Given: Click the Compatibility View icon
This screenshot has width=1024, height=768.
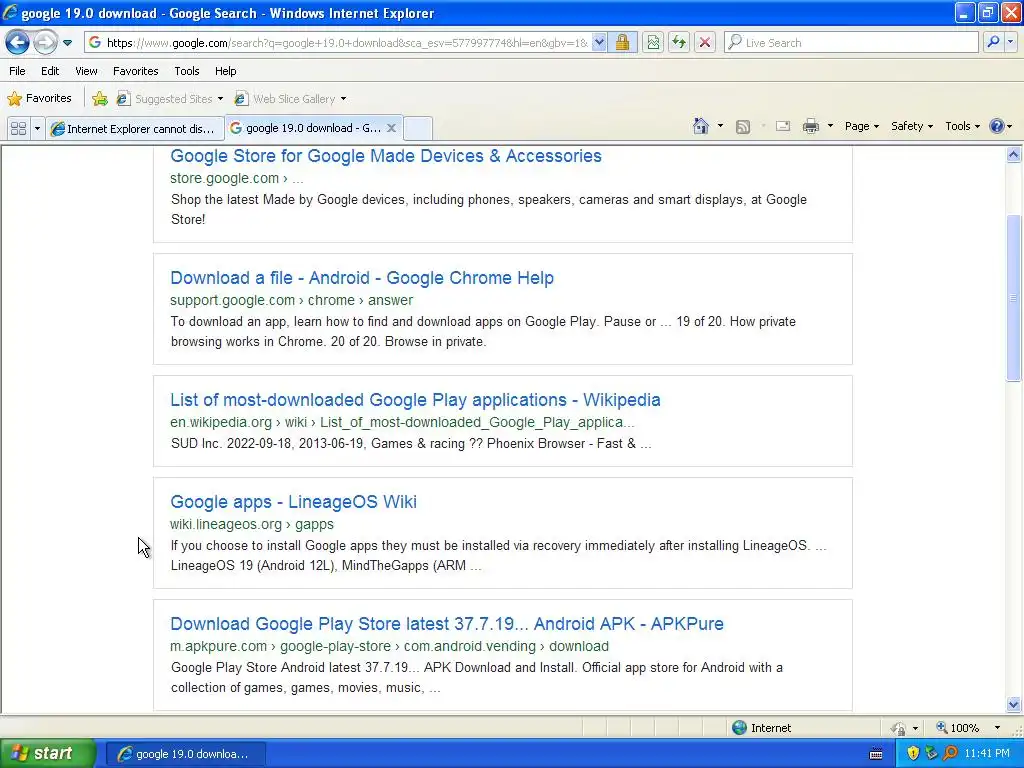Looking at the screenshot, I should [x=653, y=42].
